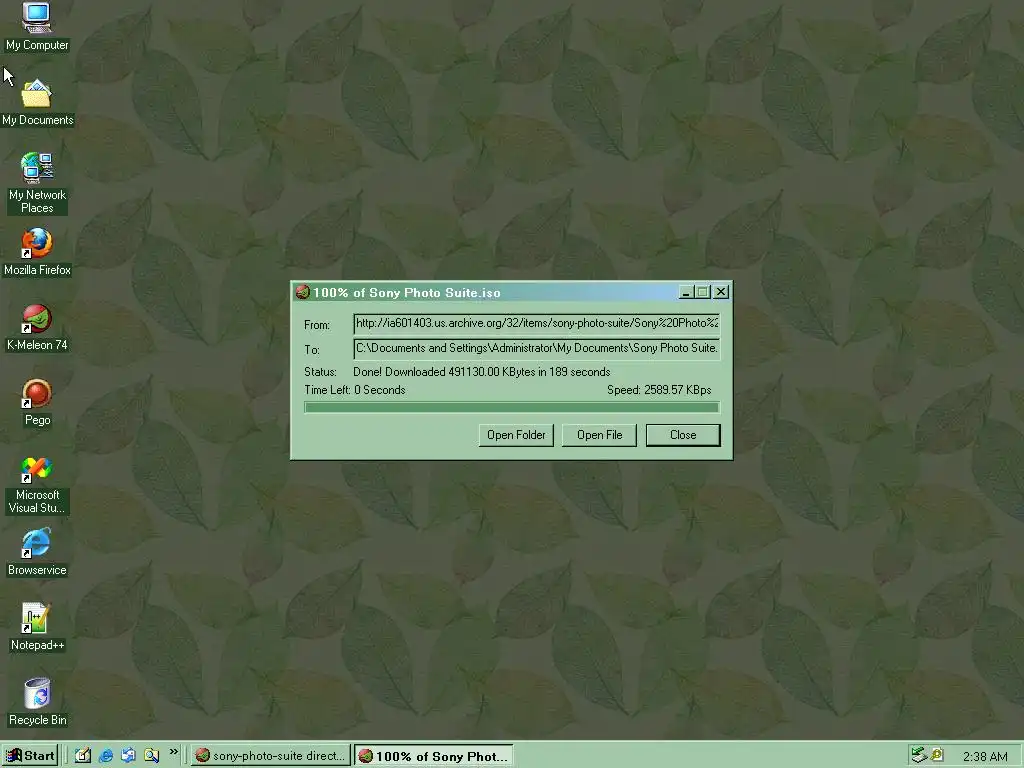The image size is (1024, 768).
Task: Click the key document tray icon
Action: tap(937, 755)
